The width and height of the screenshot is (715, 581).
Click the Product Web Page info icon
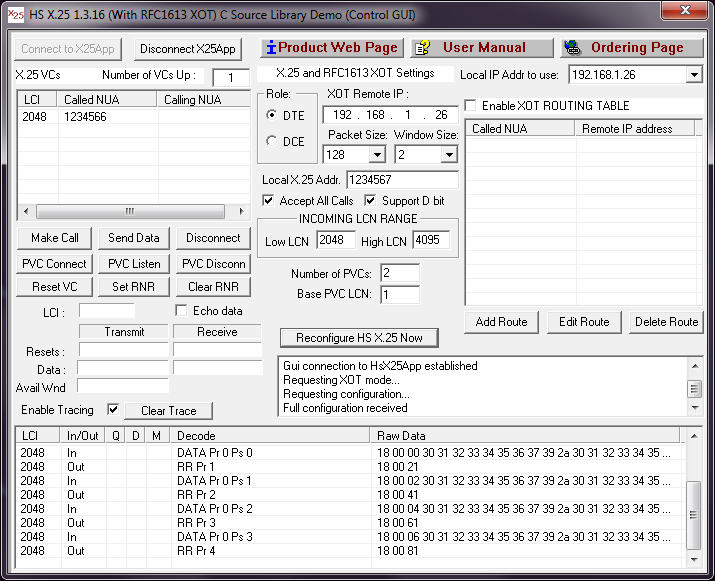[x=271, y=48]
